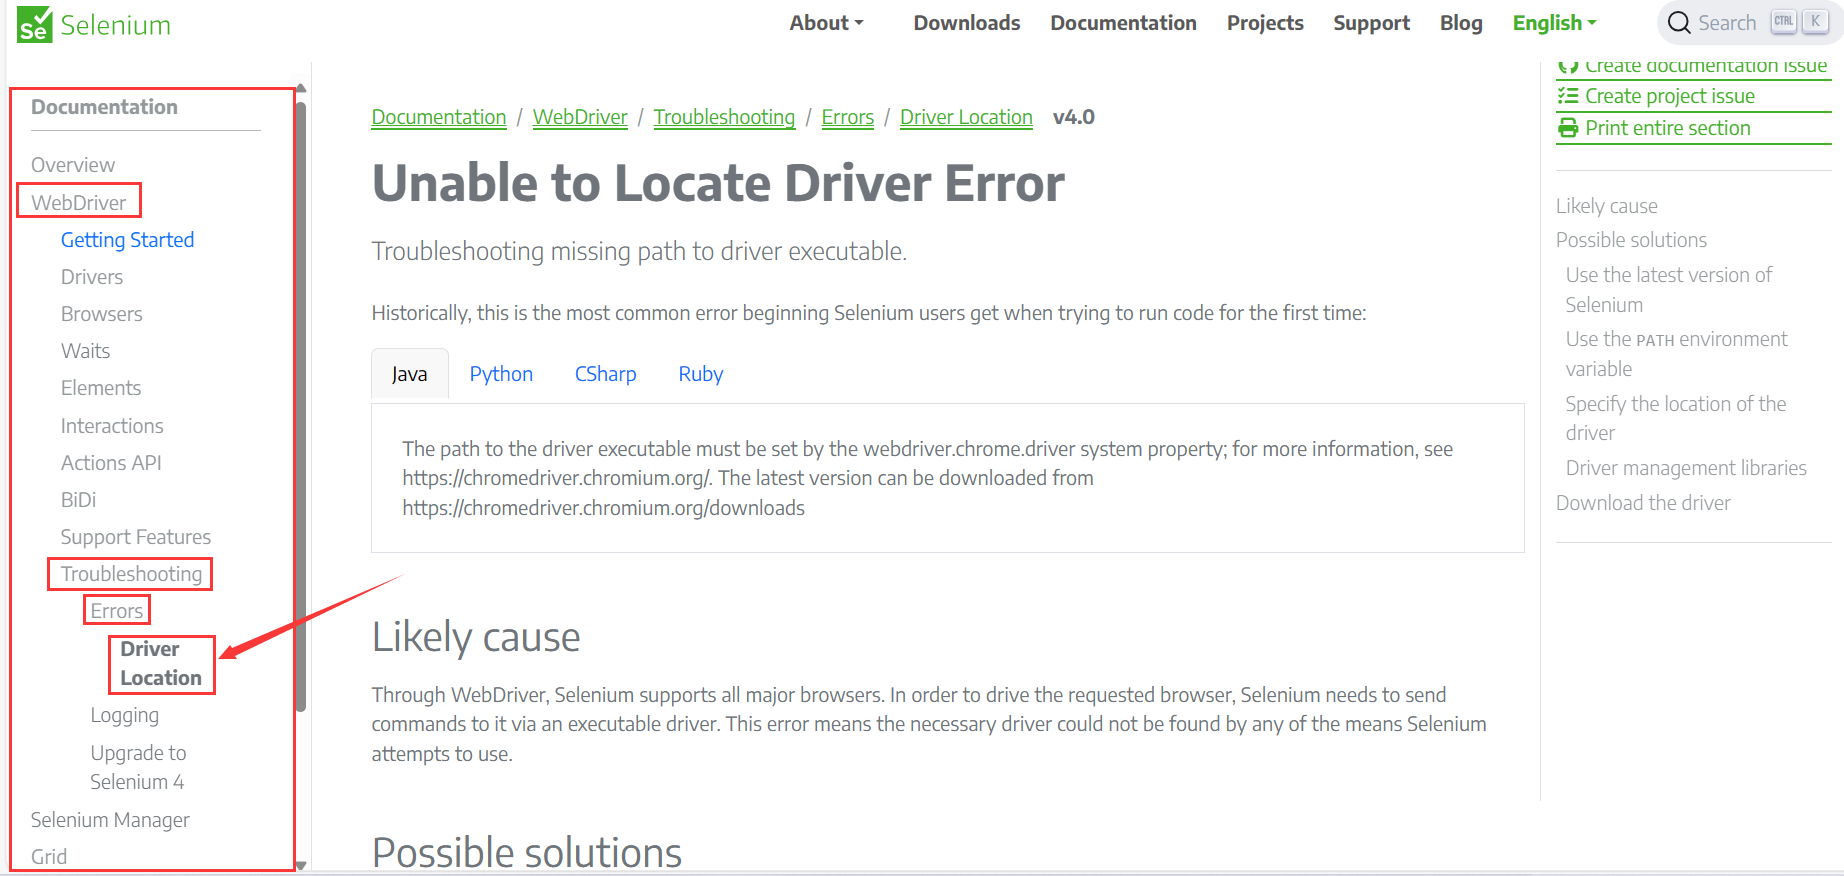This screenshot has height=876, width=1844.
Task: Open Overview in the sidebar
Action: click(x=73, y=165)
